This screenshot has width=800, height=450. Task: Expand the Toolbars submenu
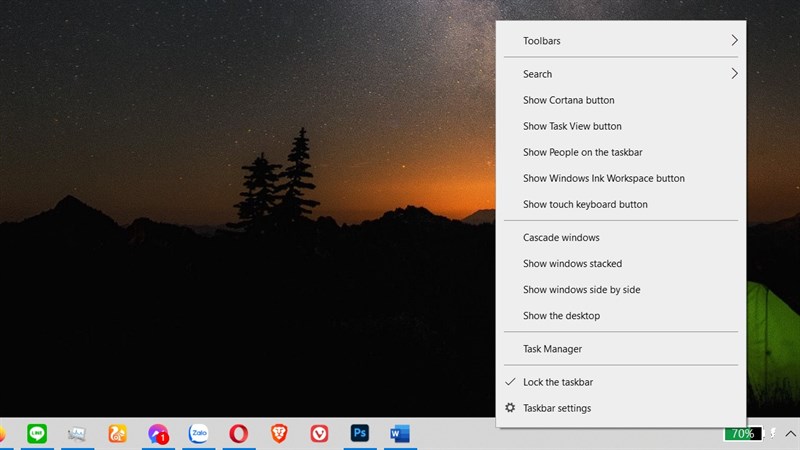click(620, 41)
